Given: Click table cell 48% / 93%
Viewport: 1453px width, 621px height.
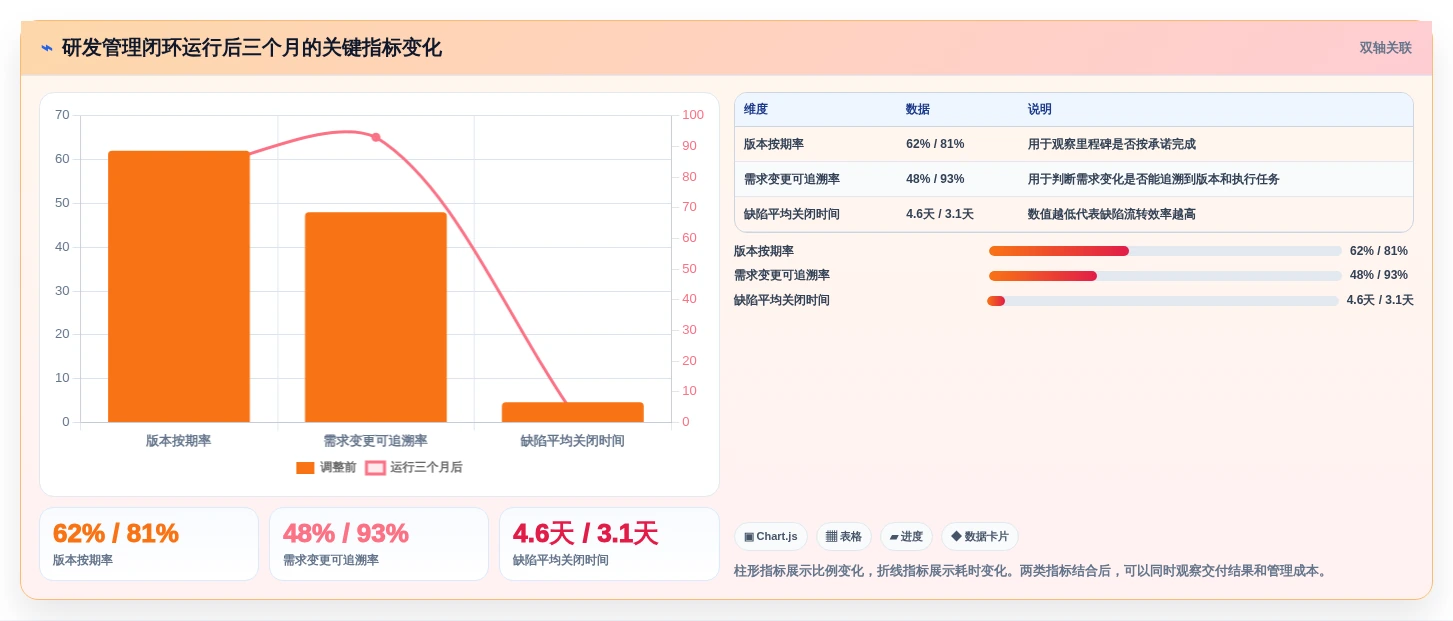Looking at the screenshot, I should [x=935, y=179].
